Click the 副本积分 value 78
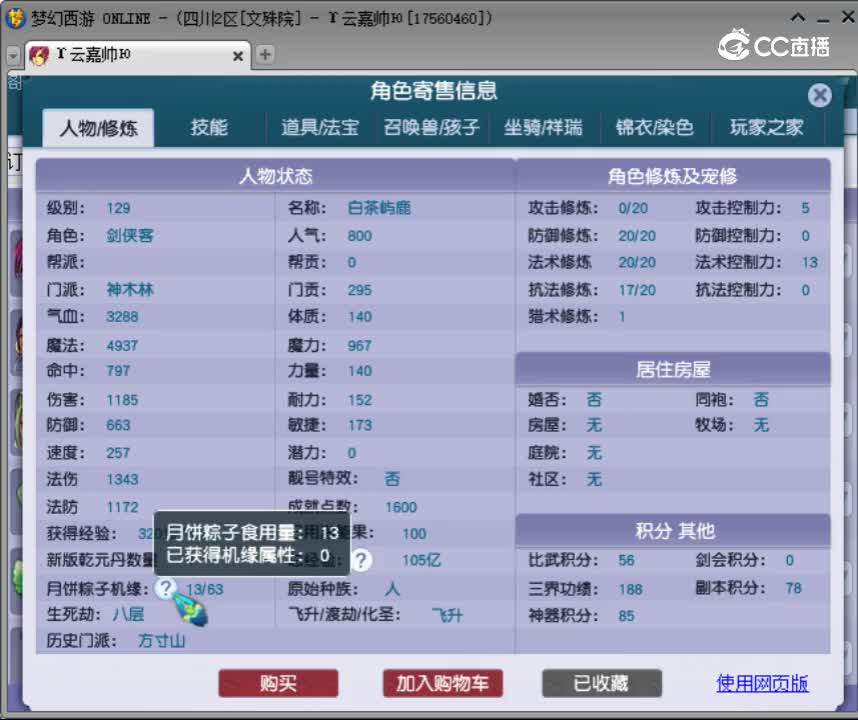Screen dimensions: 858x720 coord(793,588)
